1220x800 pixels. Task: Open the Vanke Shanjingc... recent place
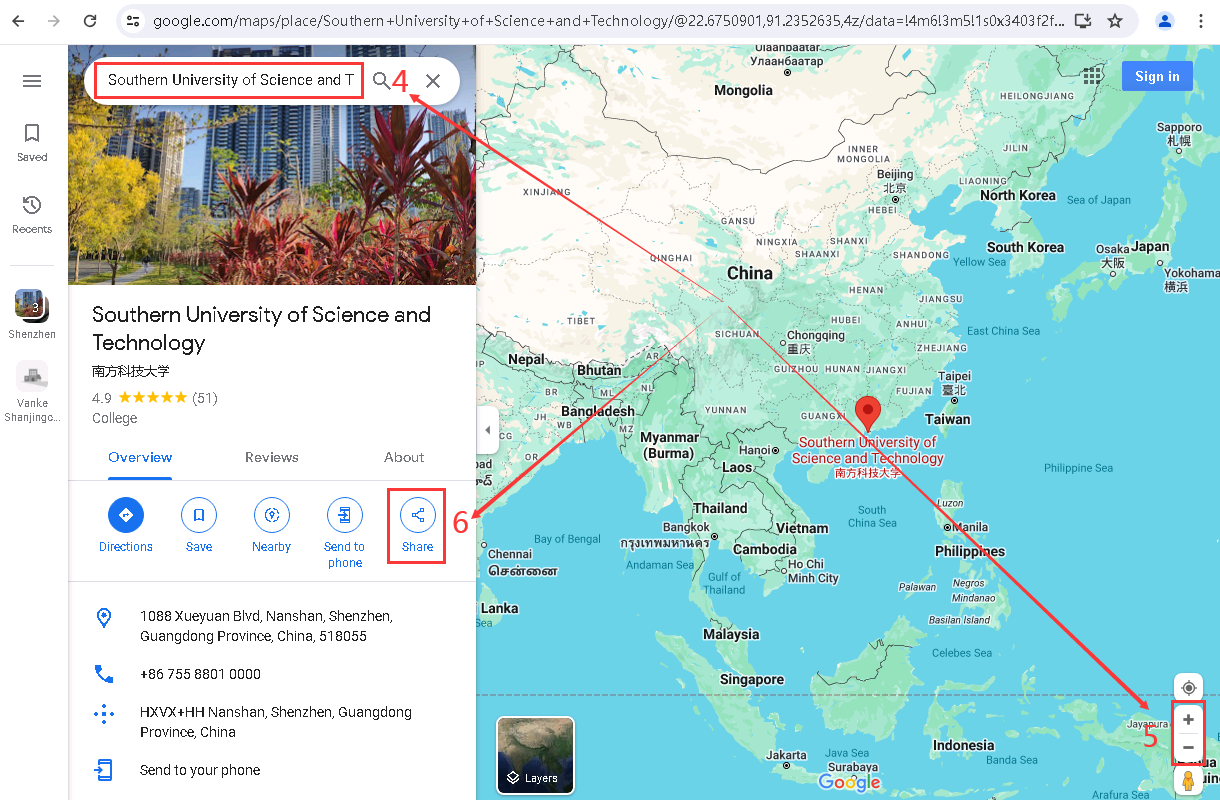[32, 392]
